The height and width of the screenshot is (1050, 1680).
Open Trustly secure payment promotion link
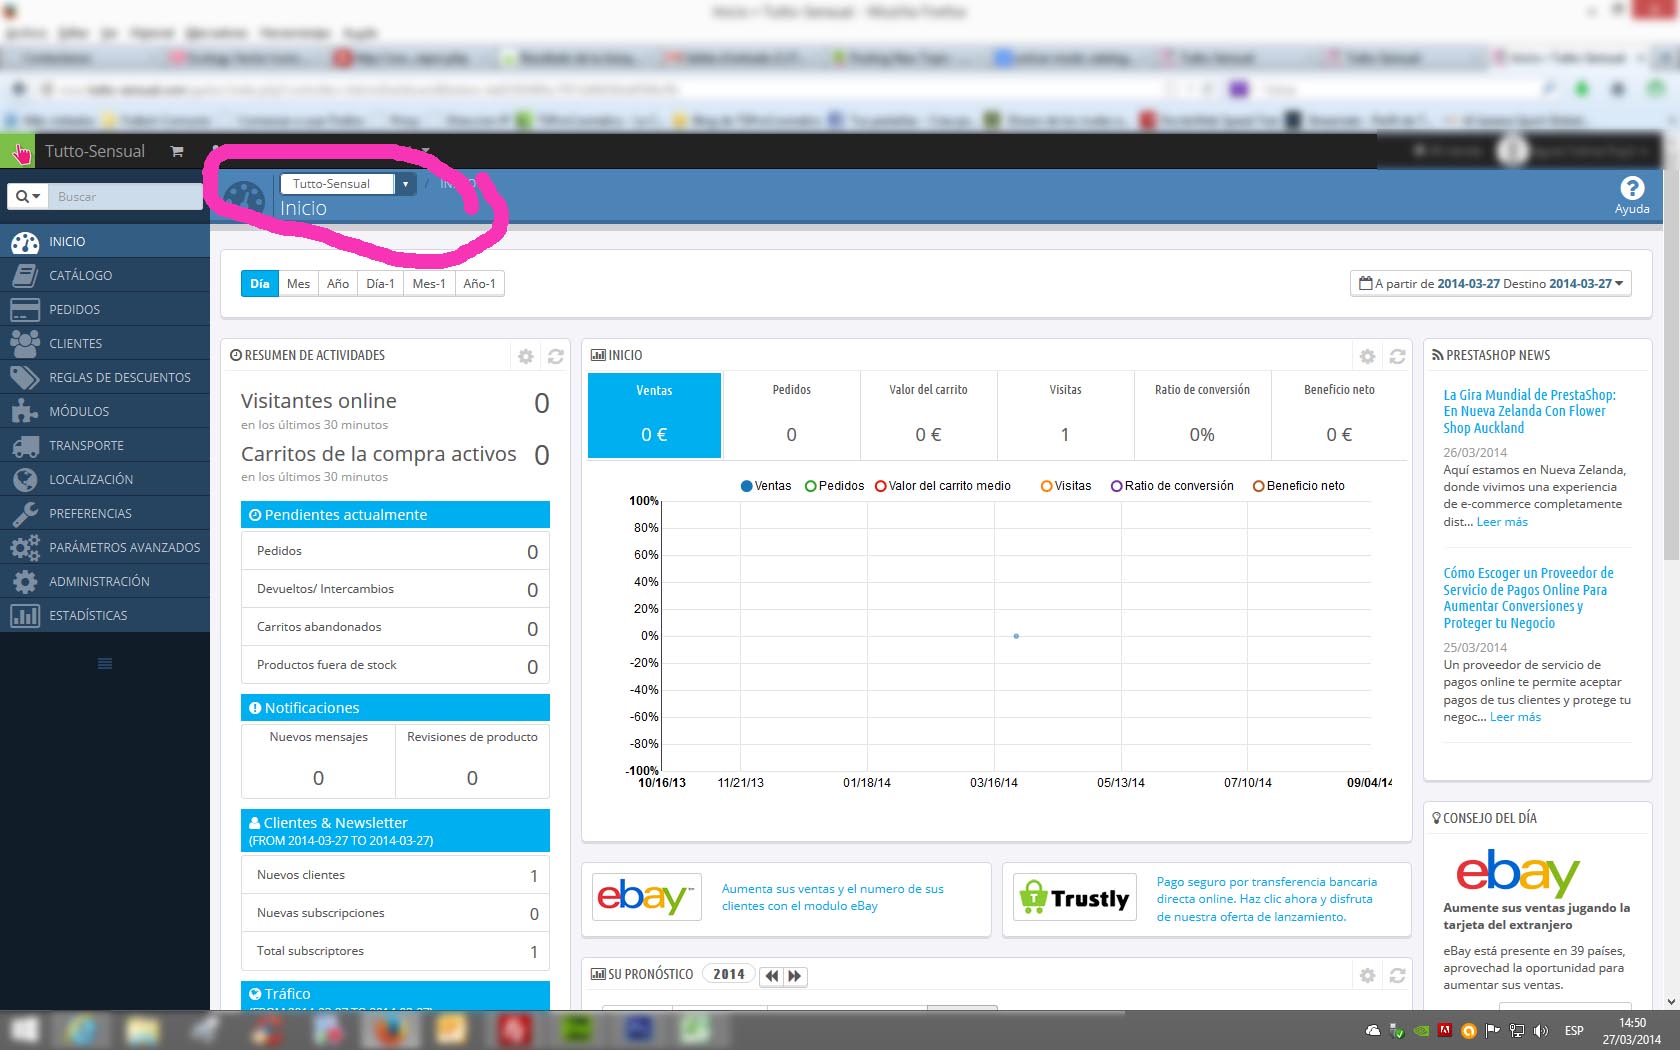[x=1267, y=899]
